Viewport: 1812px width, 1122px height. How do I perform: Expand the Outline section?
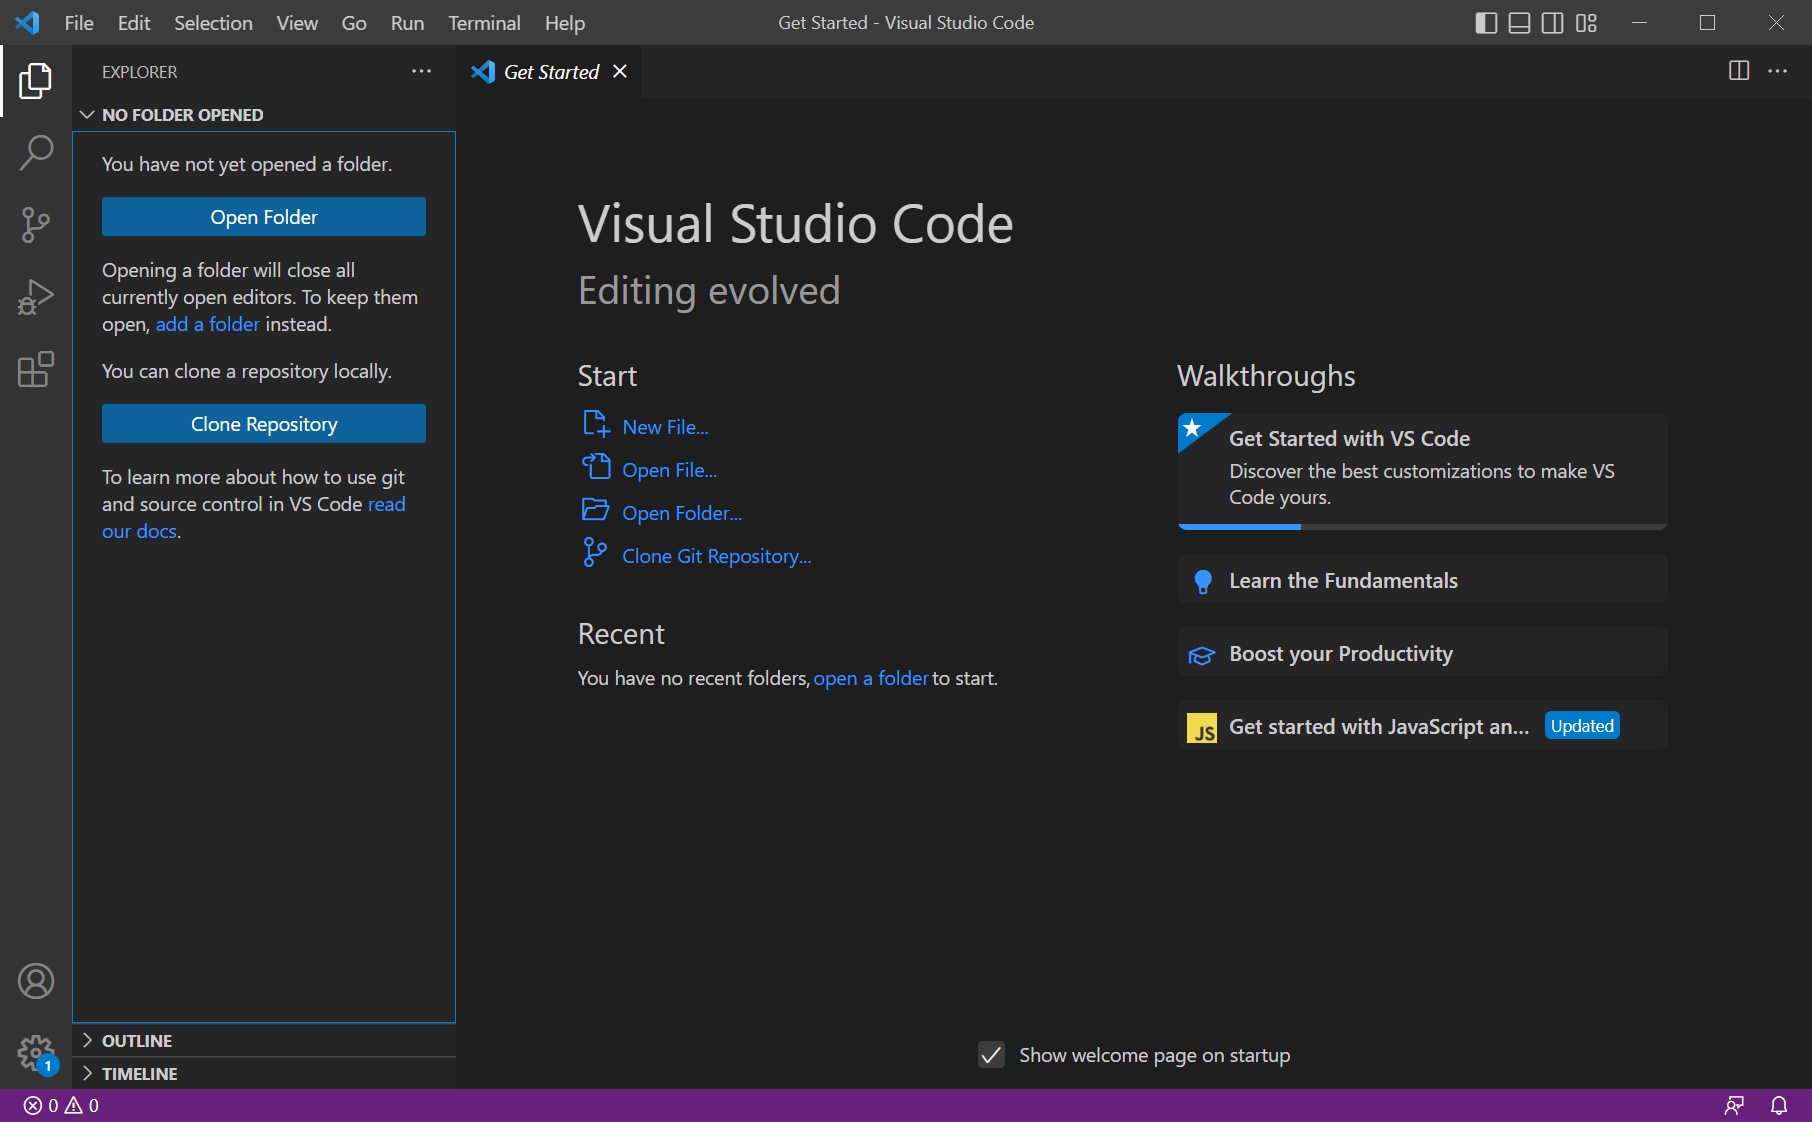[x=264, y=1041]
